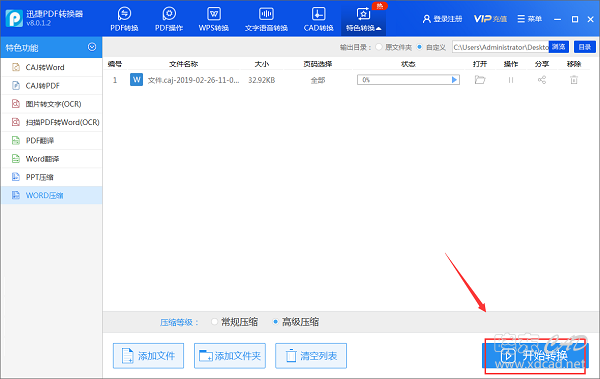Click the 添加文件 button
Screen dimensions: 600x379
(148, 356)
